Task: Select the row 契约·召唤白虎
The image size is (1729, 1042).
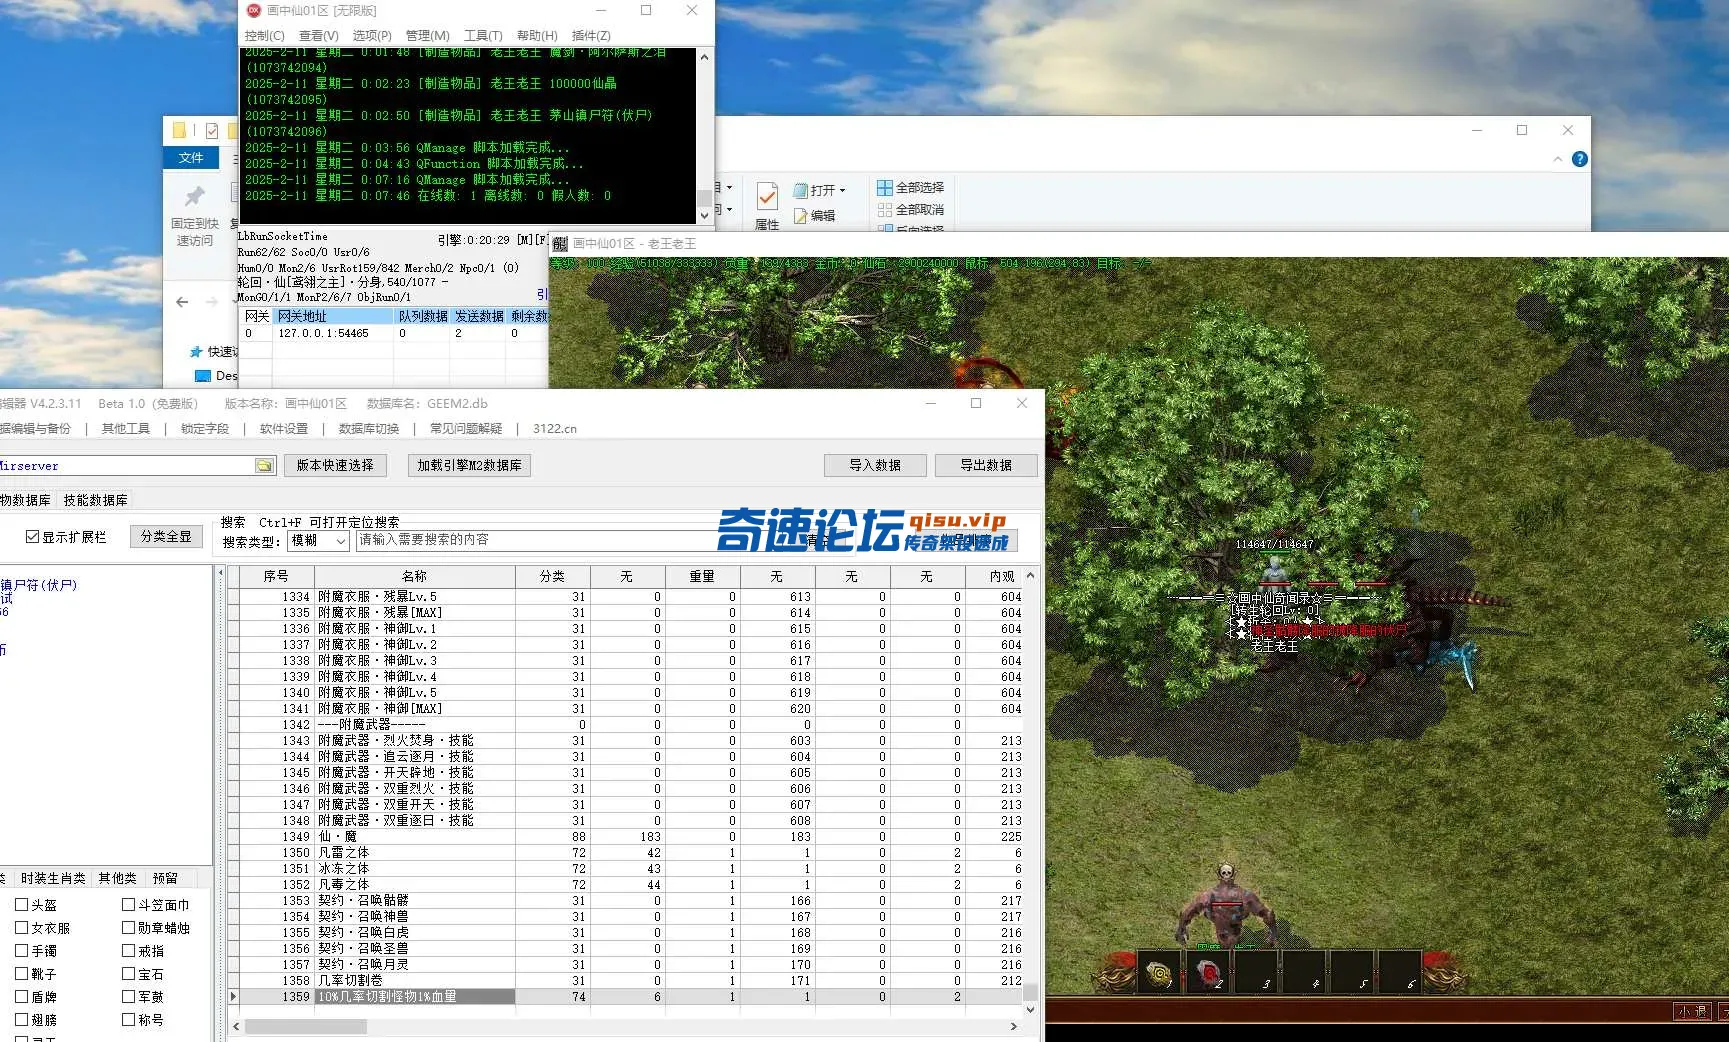Action: point(627,933)
